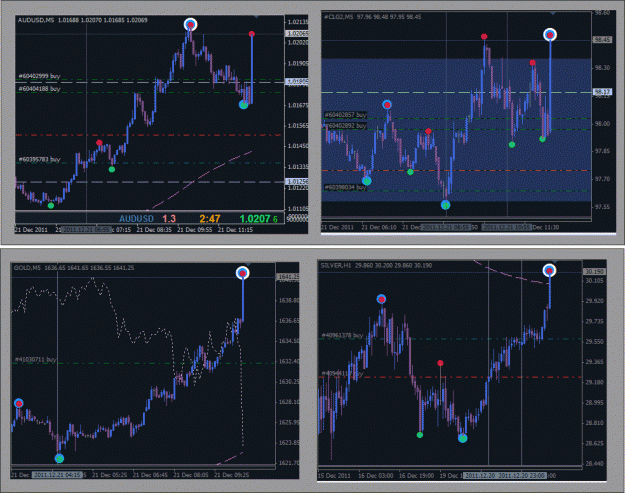This screenshot has width=625, height=493.
Task: Select order line label #60395783 buy
Action: (x=39, y=159)
